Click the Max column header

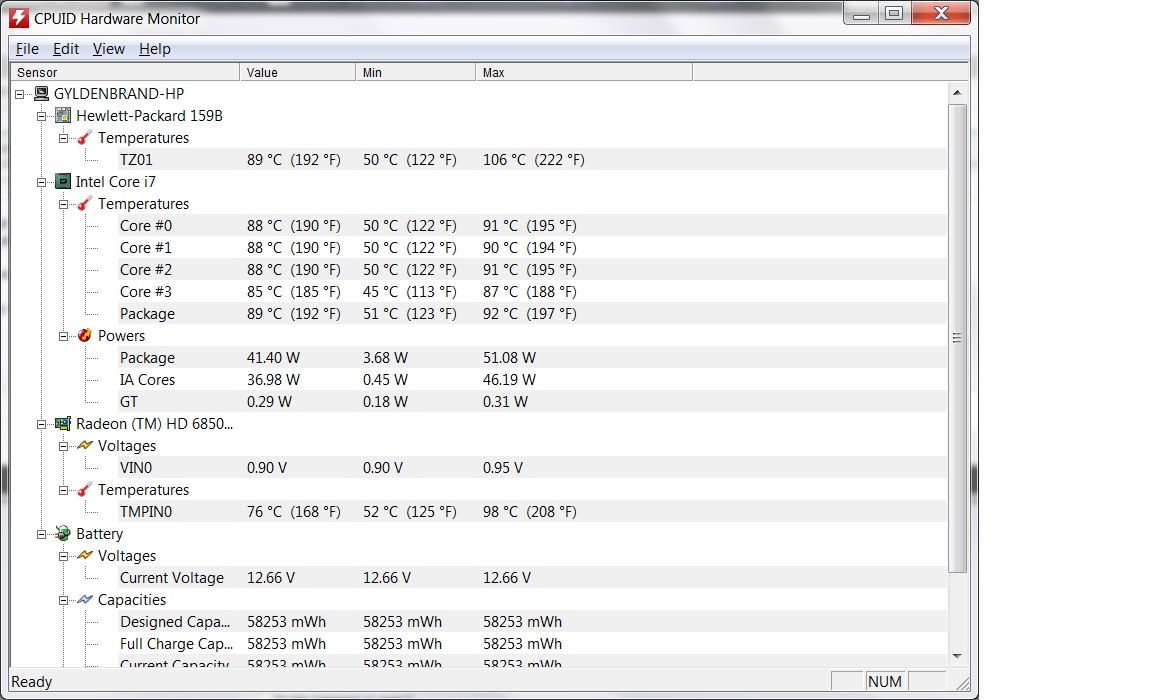coord(584,72)
